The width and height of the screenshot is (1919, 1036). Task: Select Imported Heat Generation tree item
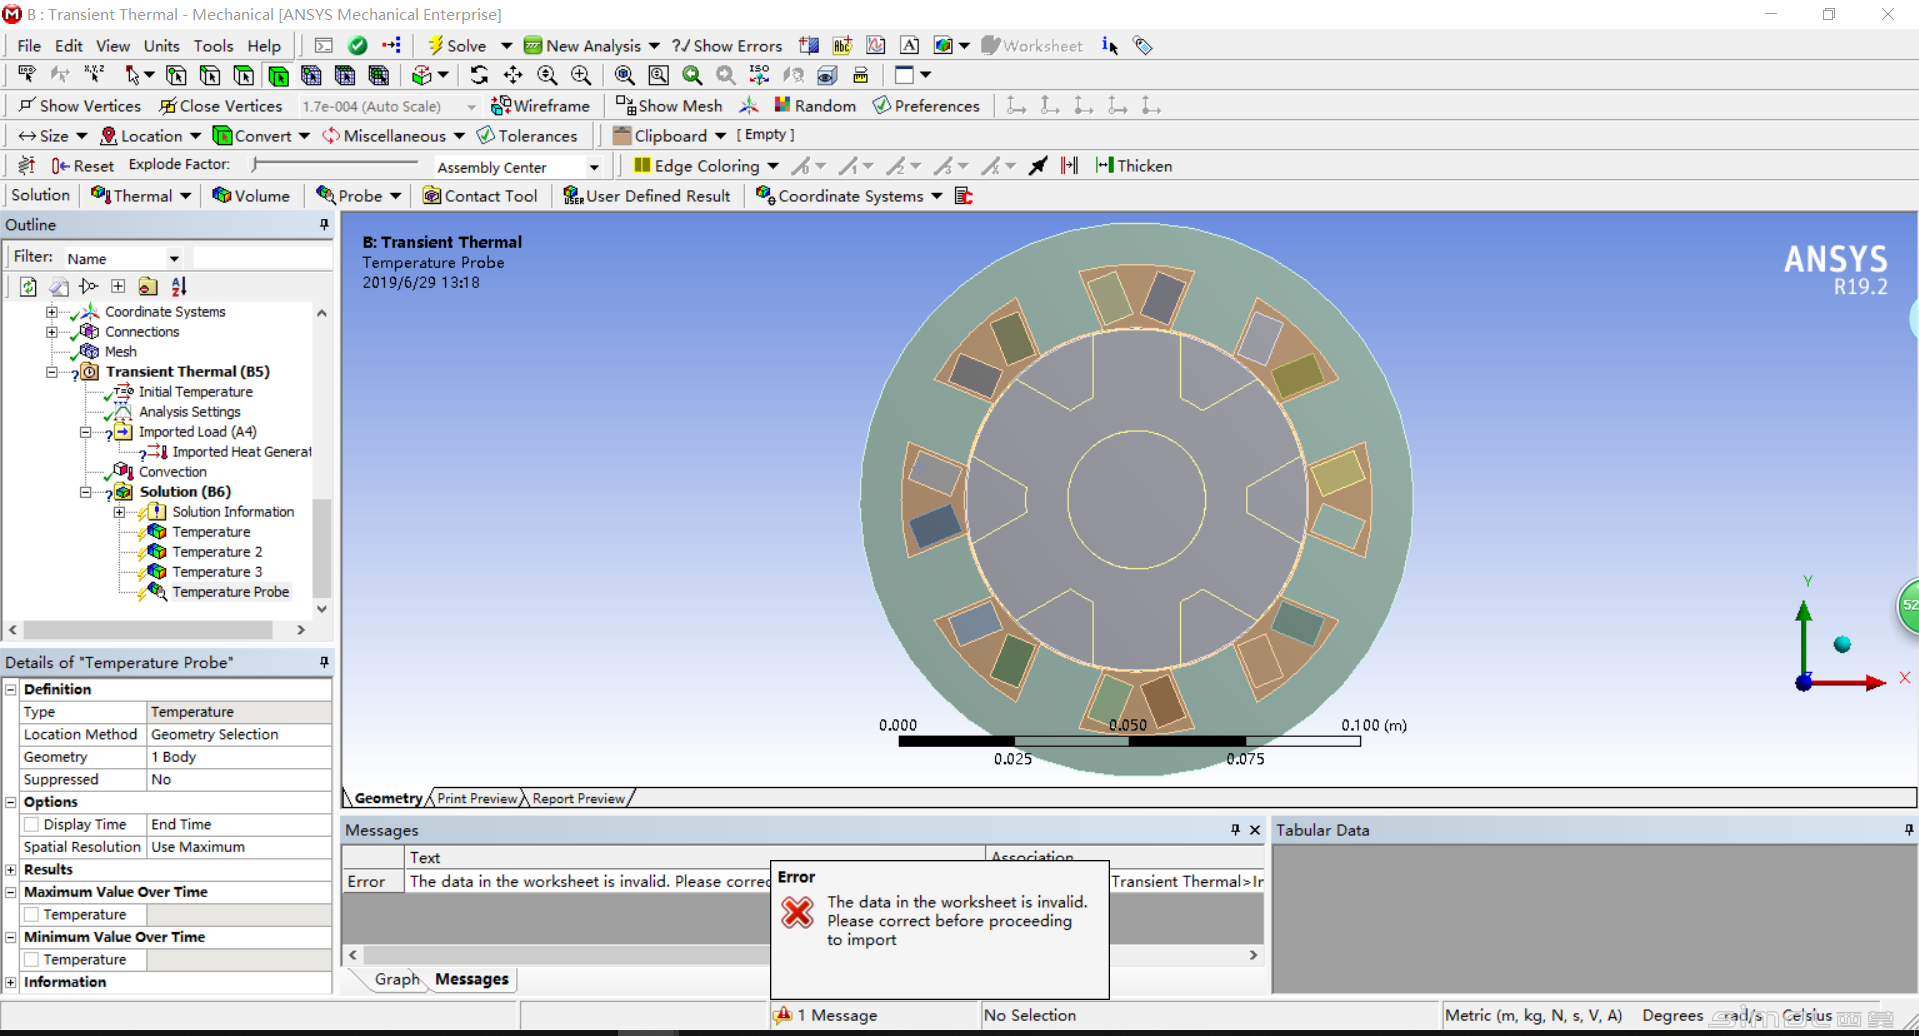tap(241, 452)
